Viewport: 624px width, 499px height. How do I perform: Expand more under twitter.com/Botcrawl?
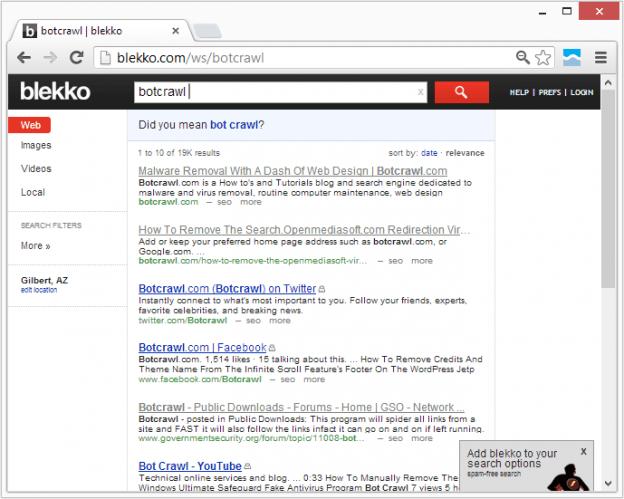point(280,321)
